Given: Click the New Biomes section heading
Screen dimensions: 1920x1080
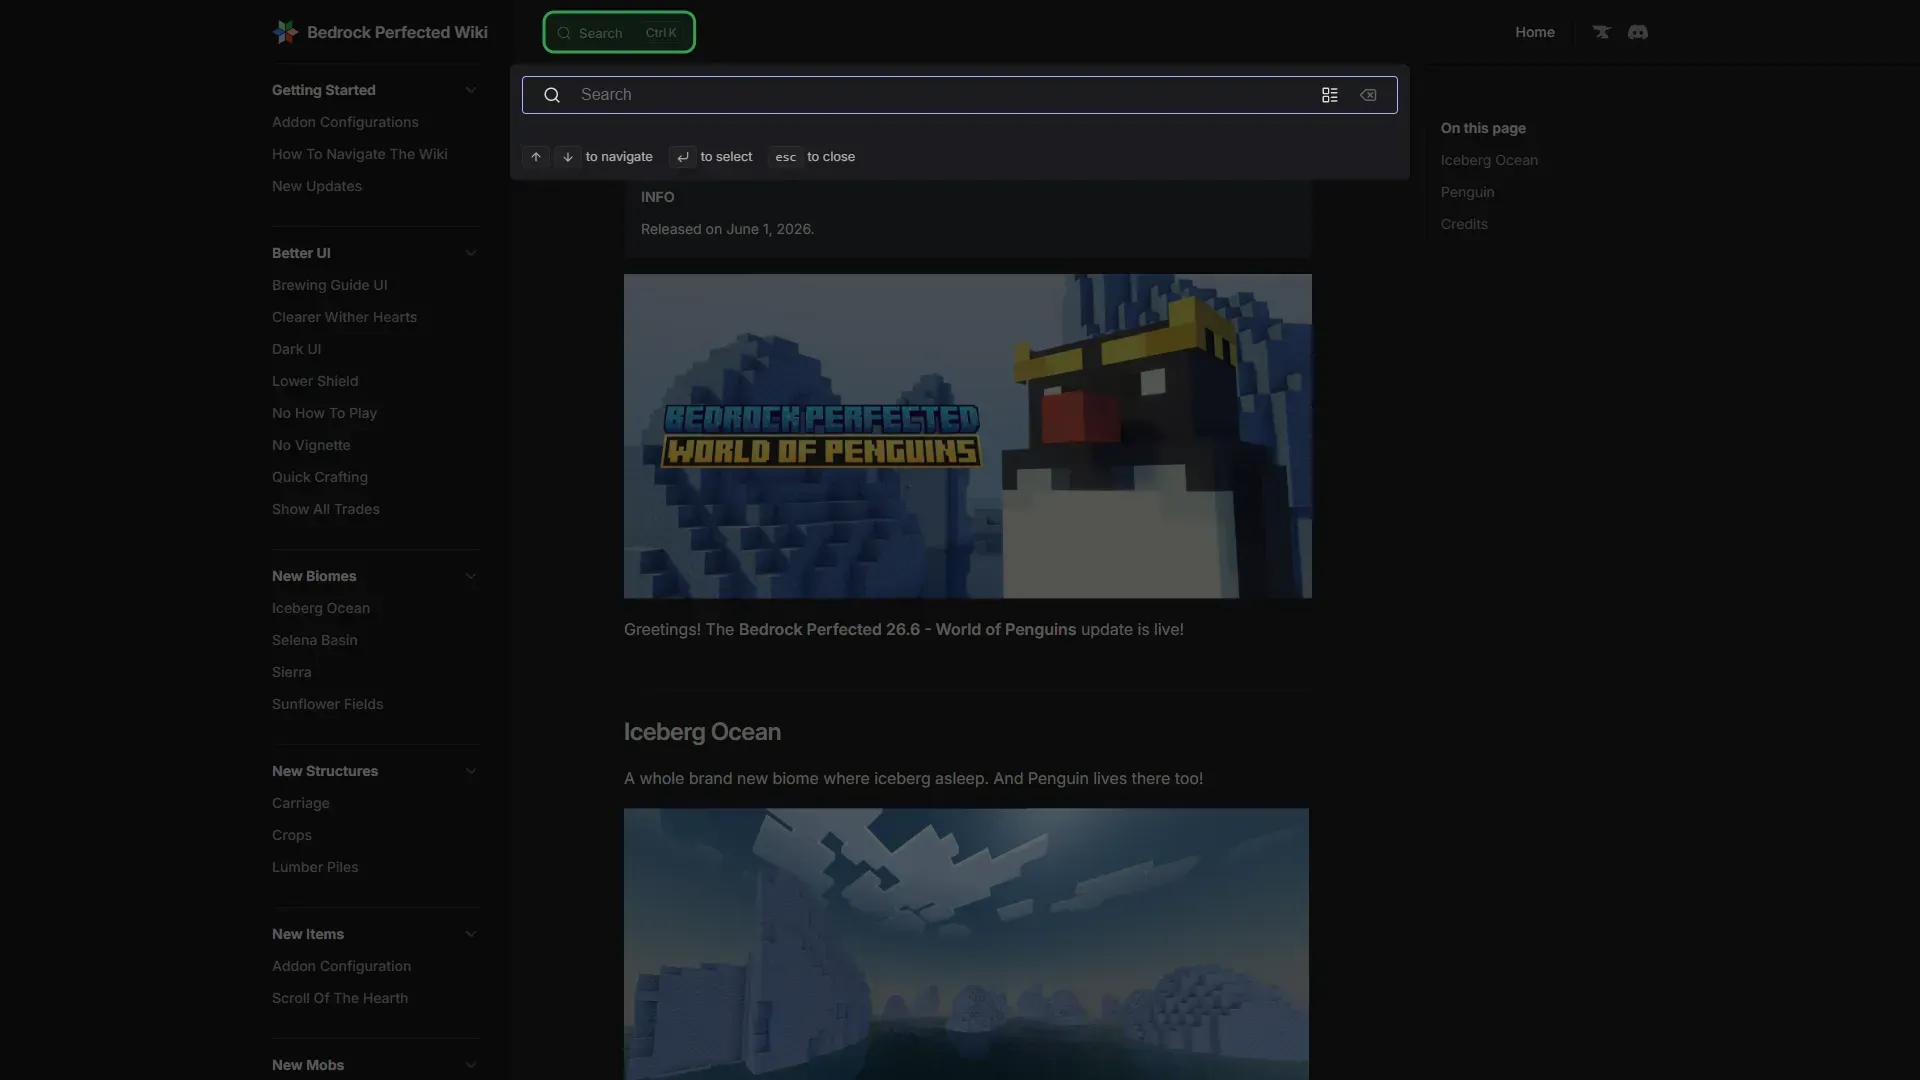Looking at the screenshot, I should tap(314, 576).
